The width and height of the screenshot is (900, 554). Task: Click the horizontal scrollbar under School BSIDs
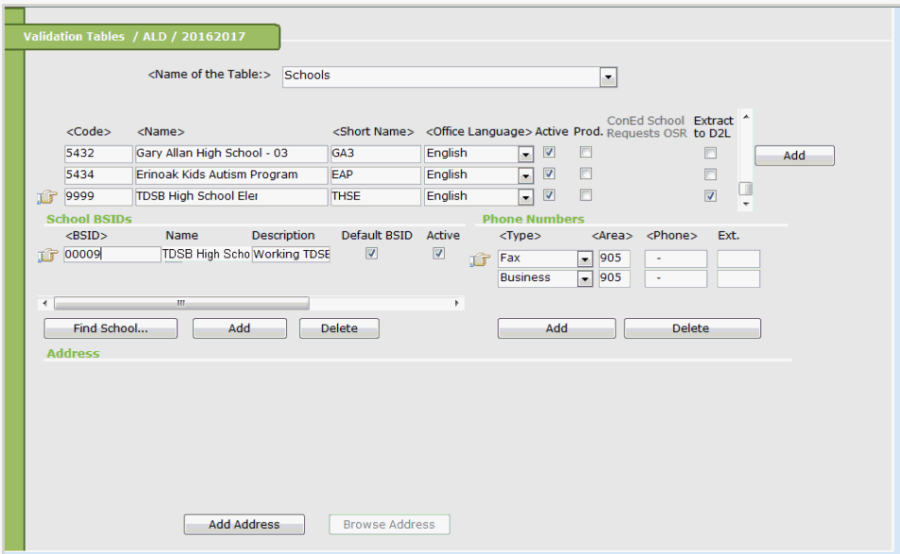coord(180,303)
